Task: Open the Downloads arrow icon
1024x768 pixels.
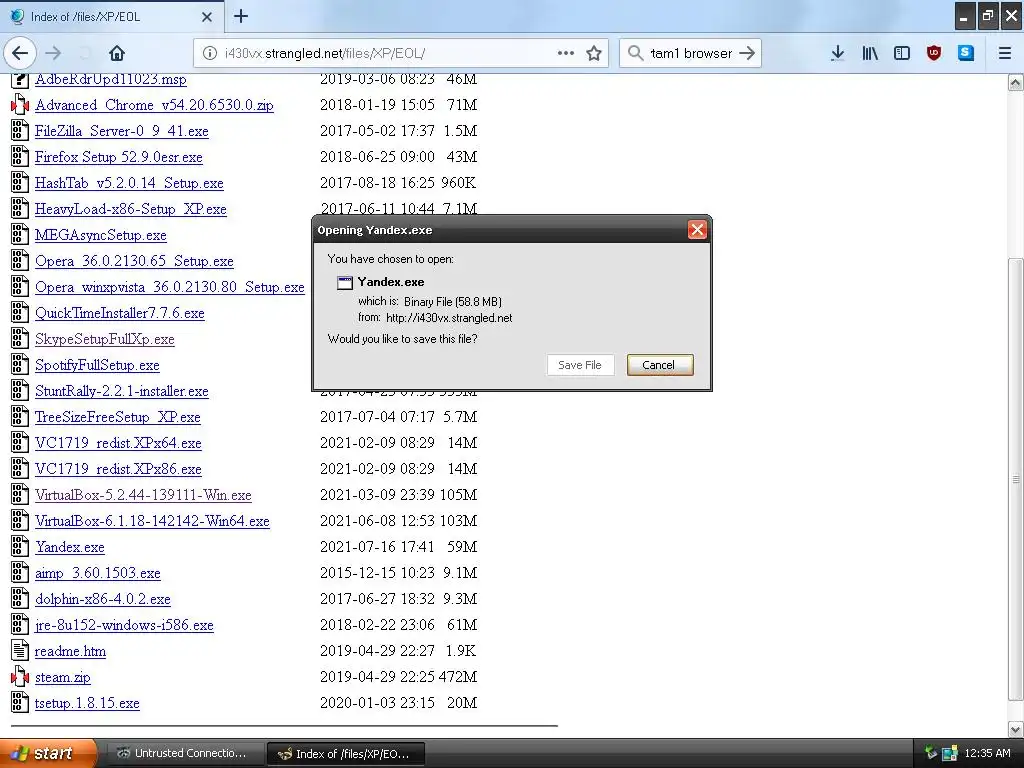Action: (837, 54)
